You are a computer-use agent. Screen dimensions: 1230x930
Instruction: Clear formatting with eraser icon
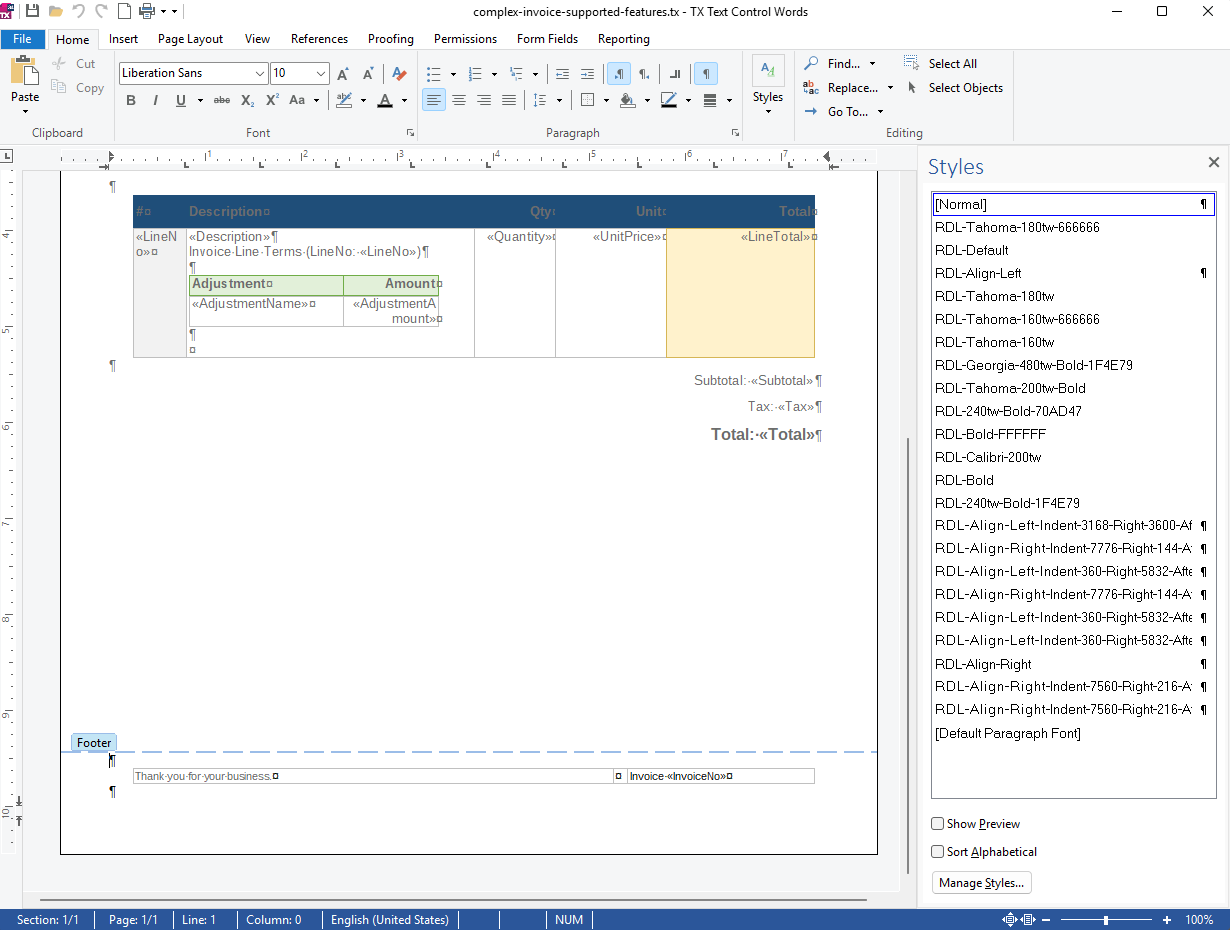pos(399,73)
